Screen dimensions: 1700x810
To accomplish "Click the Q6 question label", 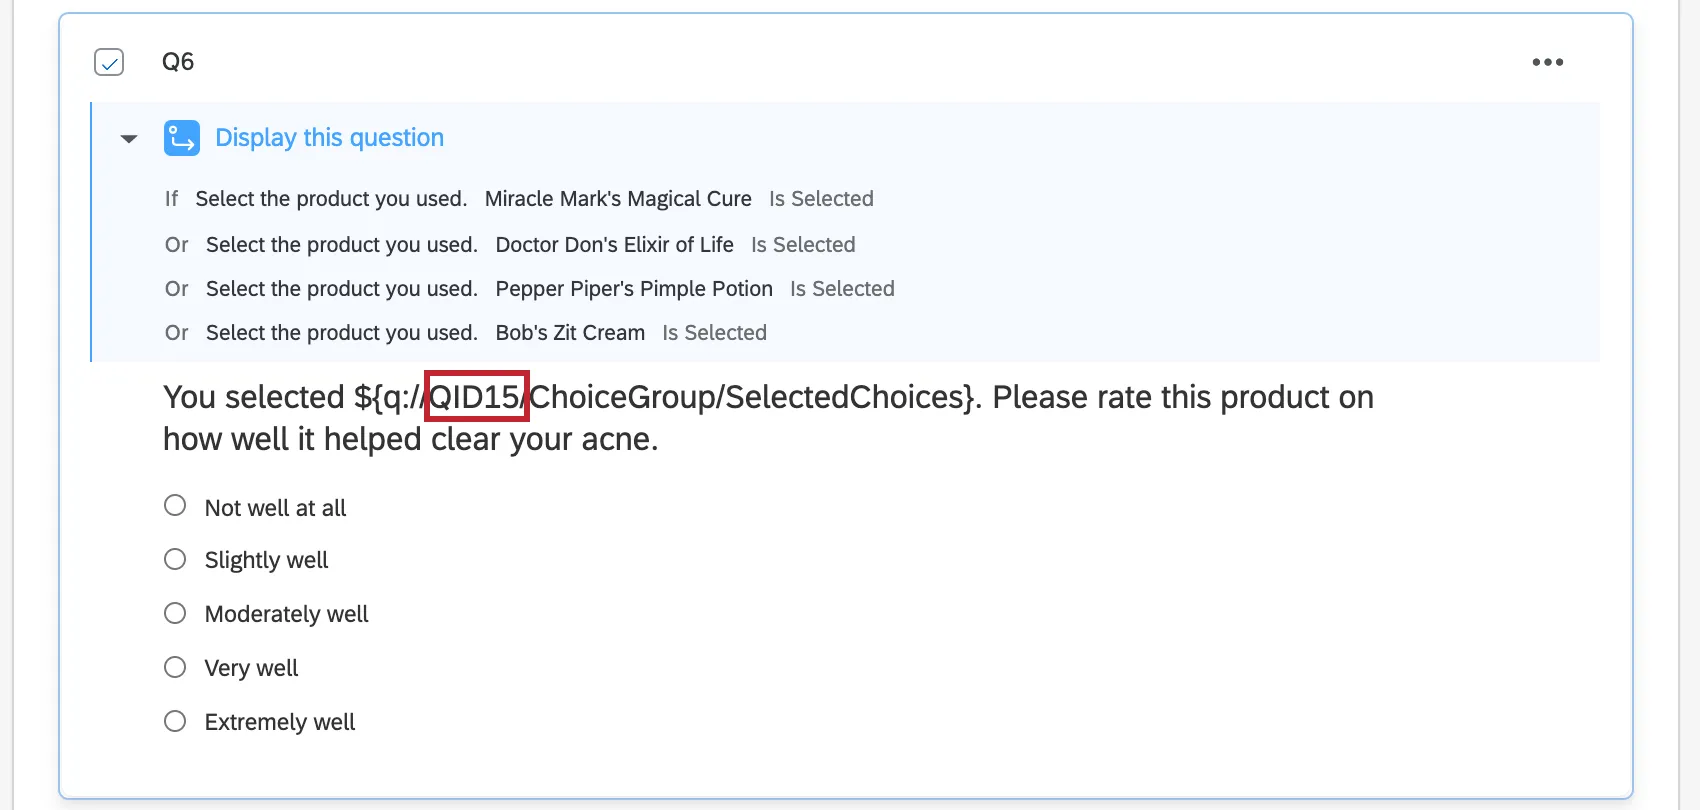I will pos(176,61).
